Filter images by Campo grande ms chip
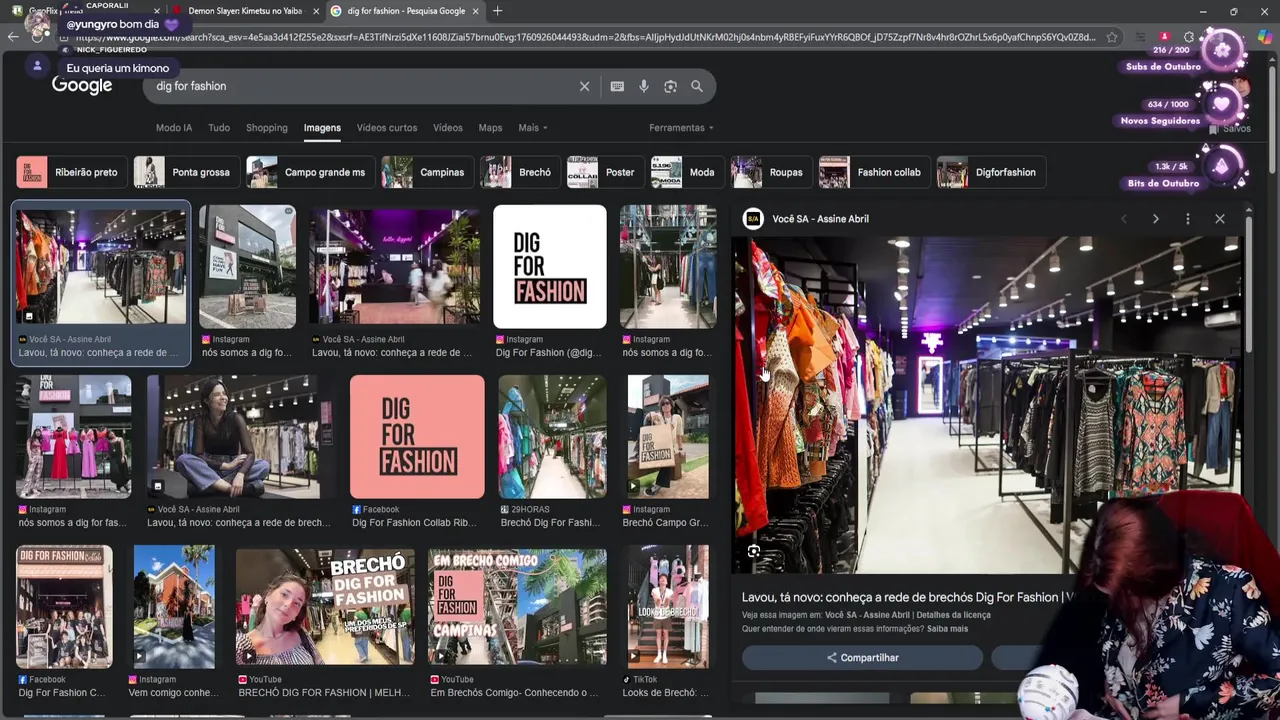Viewport: 1280px width, 720px height. (311, 172)
